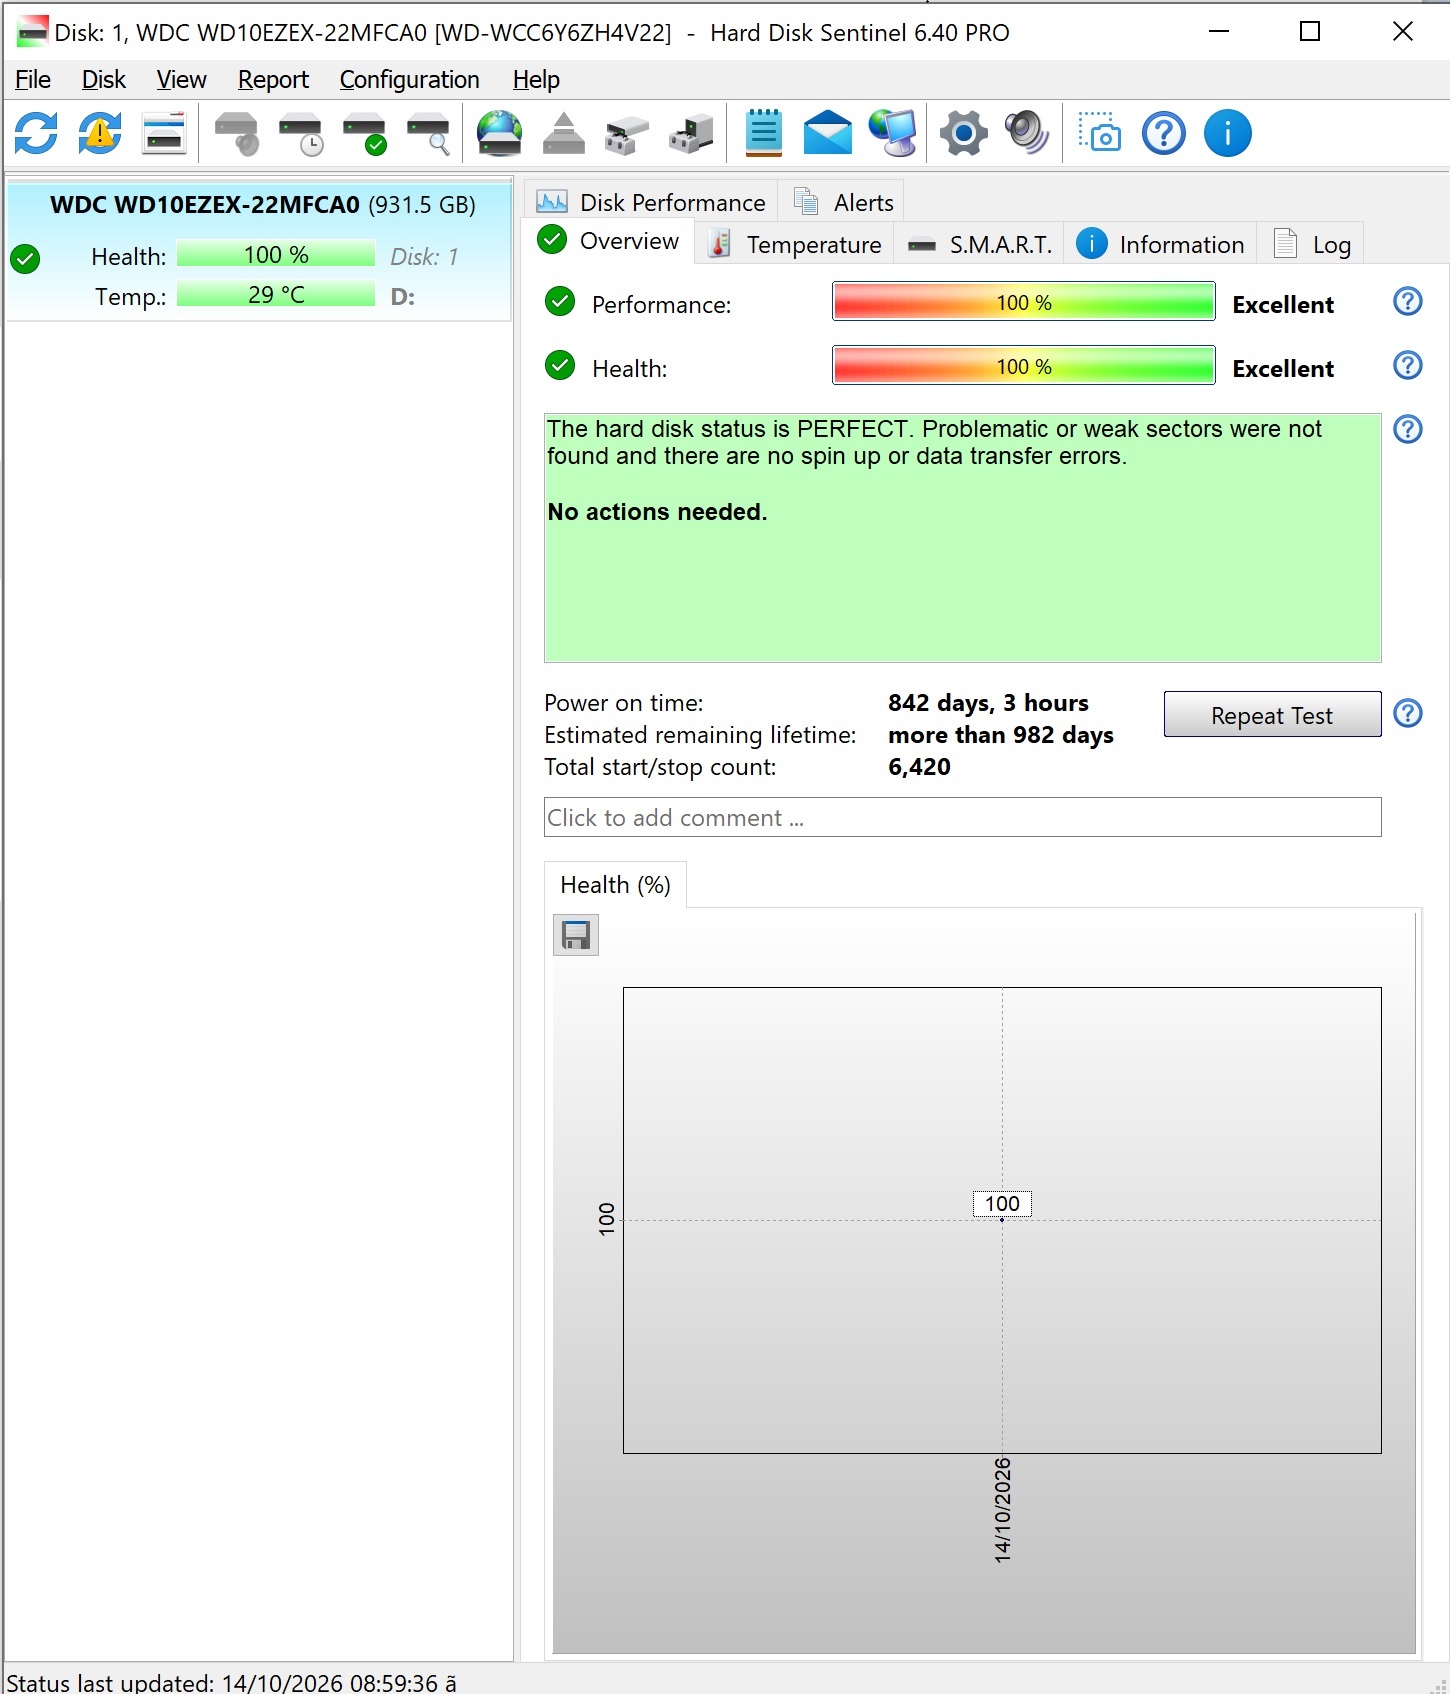1450x1694 pixels.
Task: Click the blue refresh arrows toolbar icon
Action: coord(36,133)
